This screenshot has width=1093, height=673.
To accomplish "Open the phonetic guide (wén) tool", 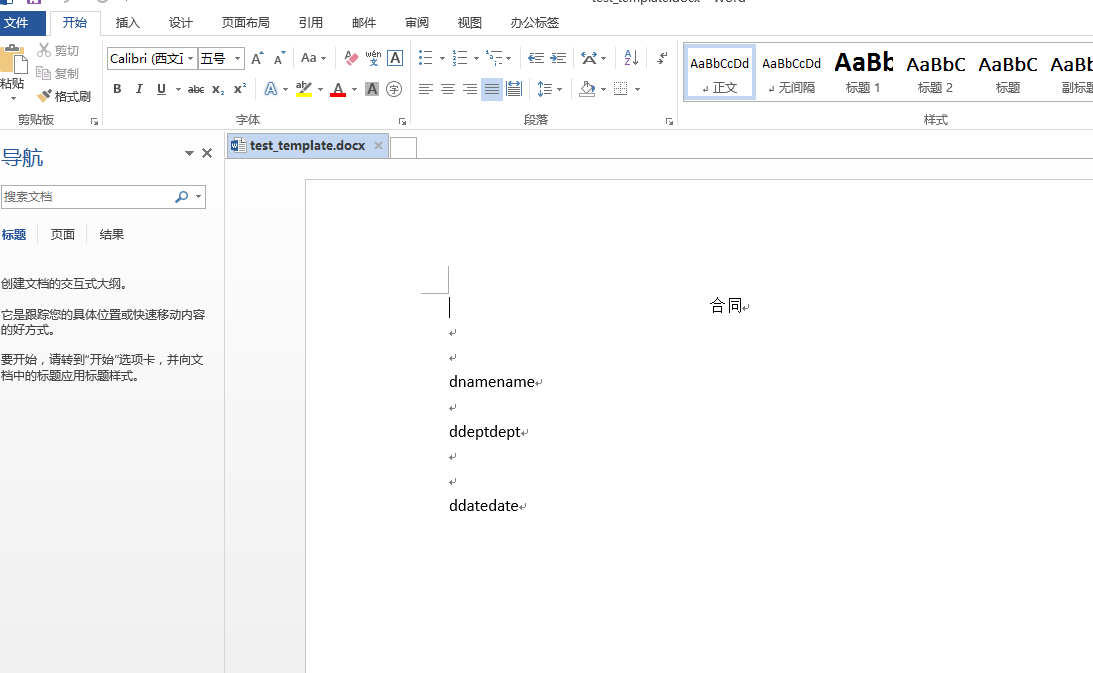I will [x=373, y=58].
